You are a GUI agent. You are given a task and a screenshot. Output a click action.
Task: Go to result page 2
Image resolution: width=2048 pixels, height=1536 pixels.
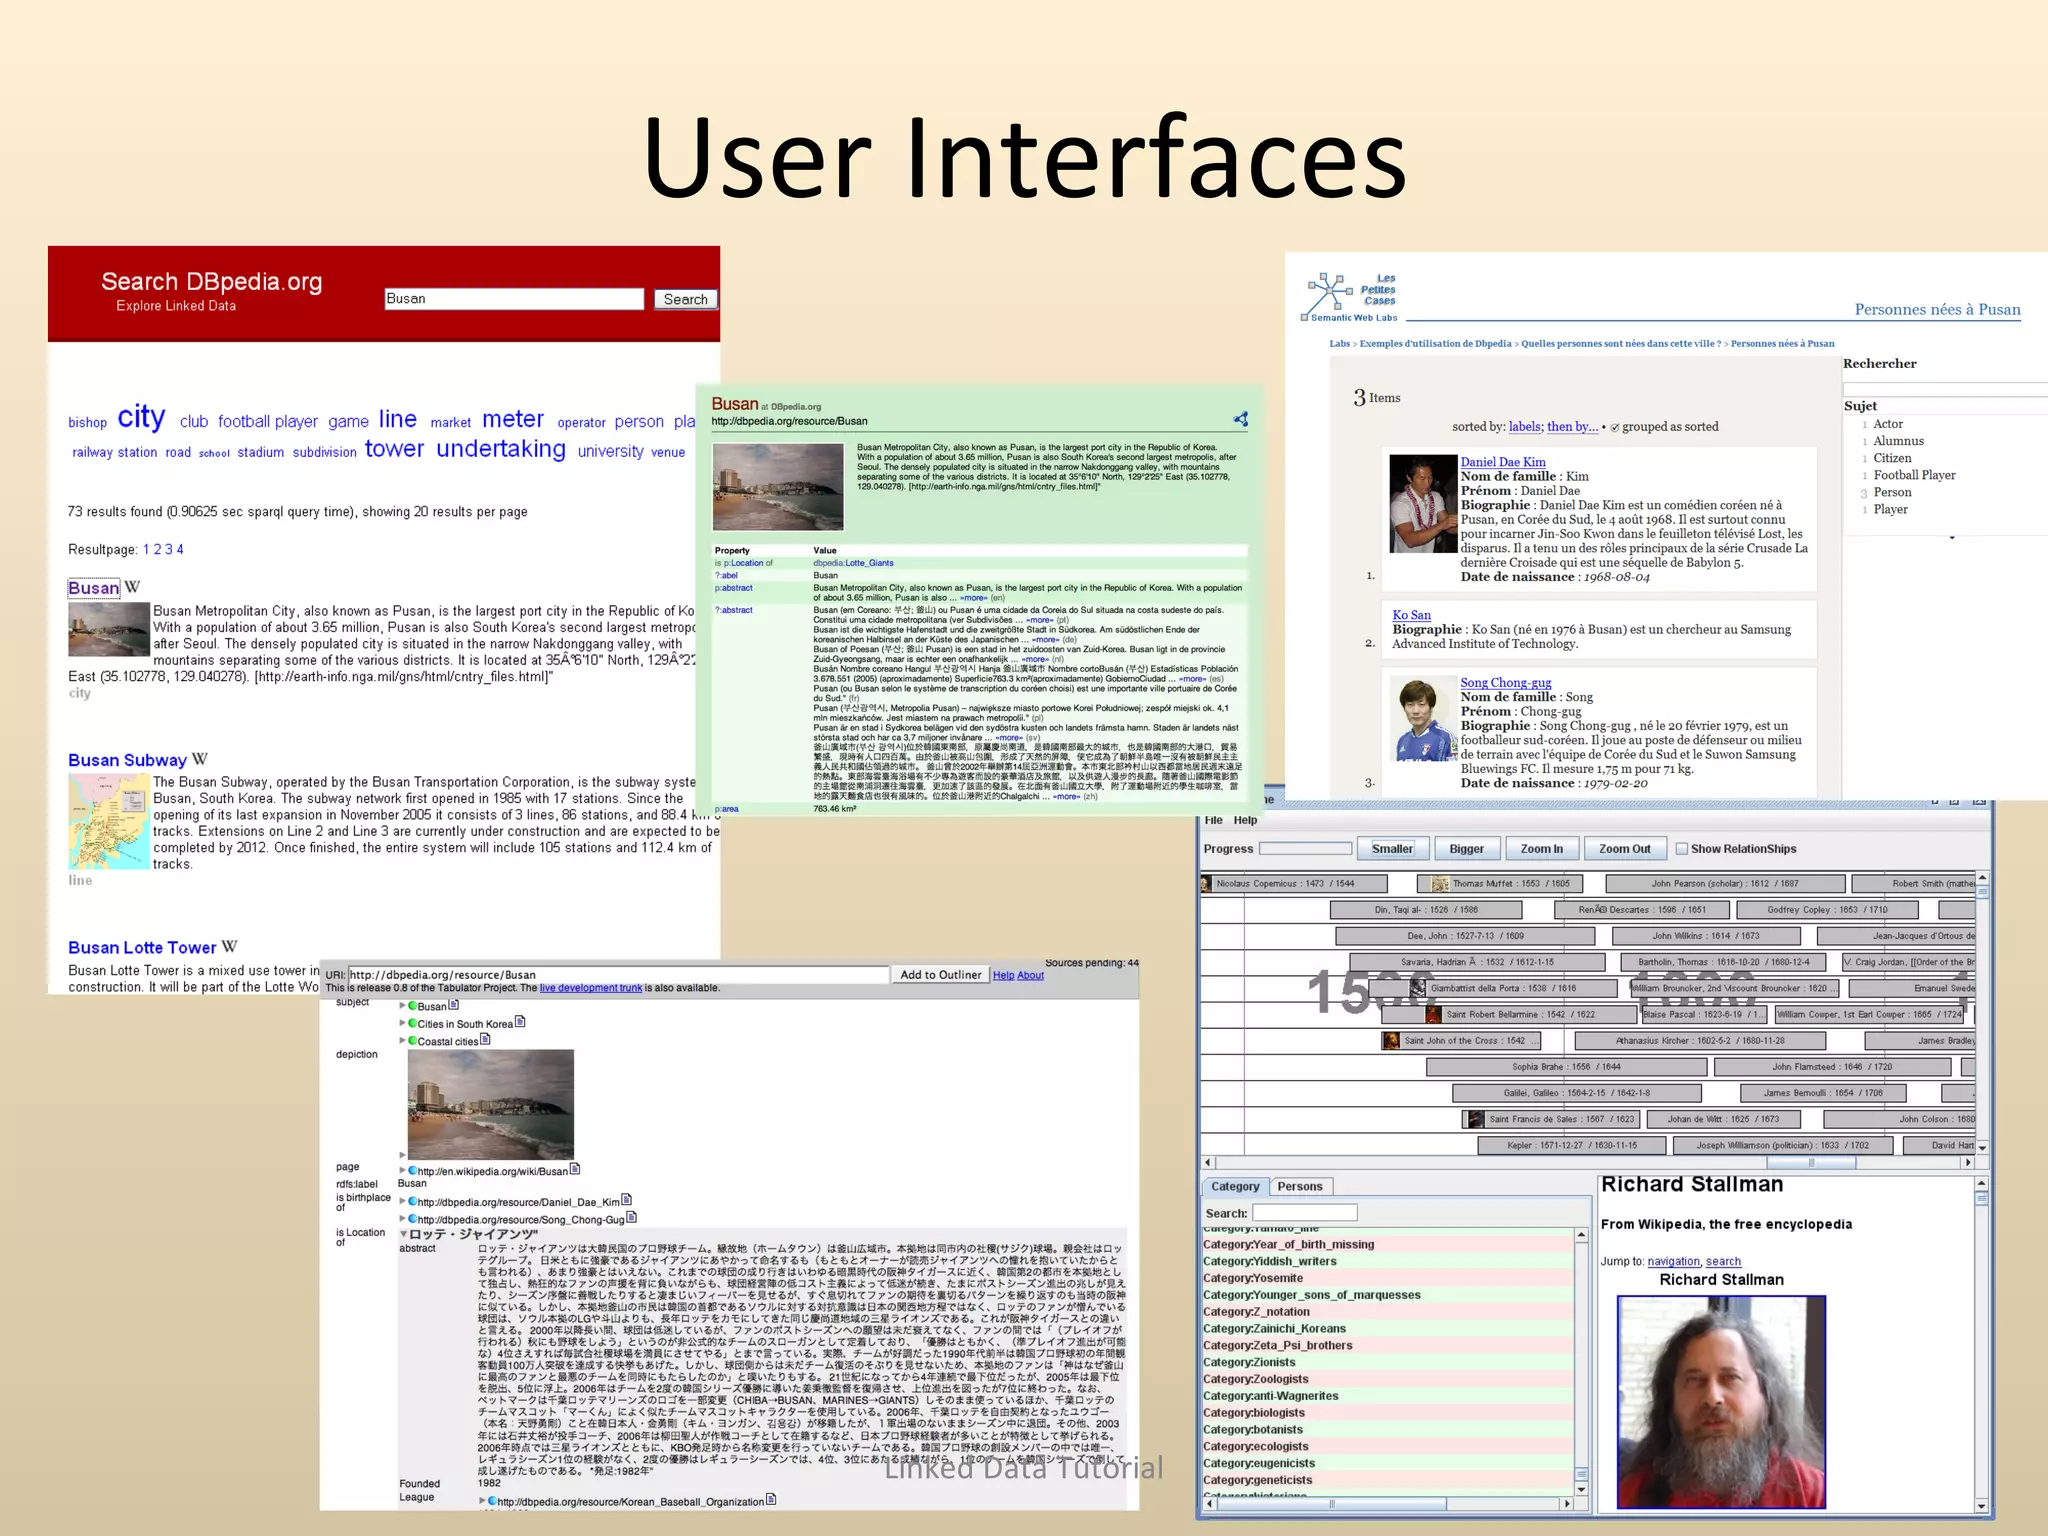pyautogui.click(x=157, y=549)
